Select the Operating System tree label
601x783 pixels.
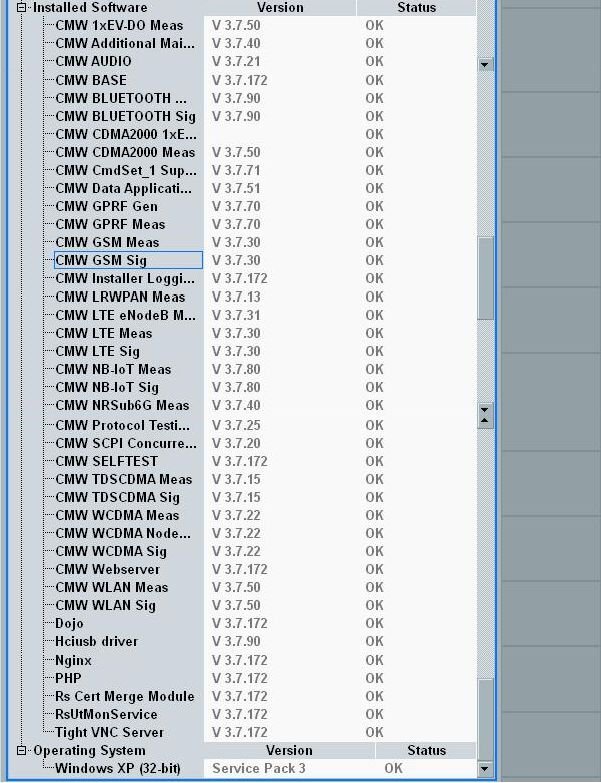(89, 751)
